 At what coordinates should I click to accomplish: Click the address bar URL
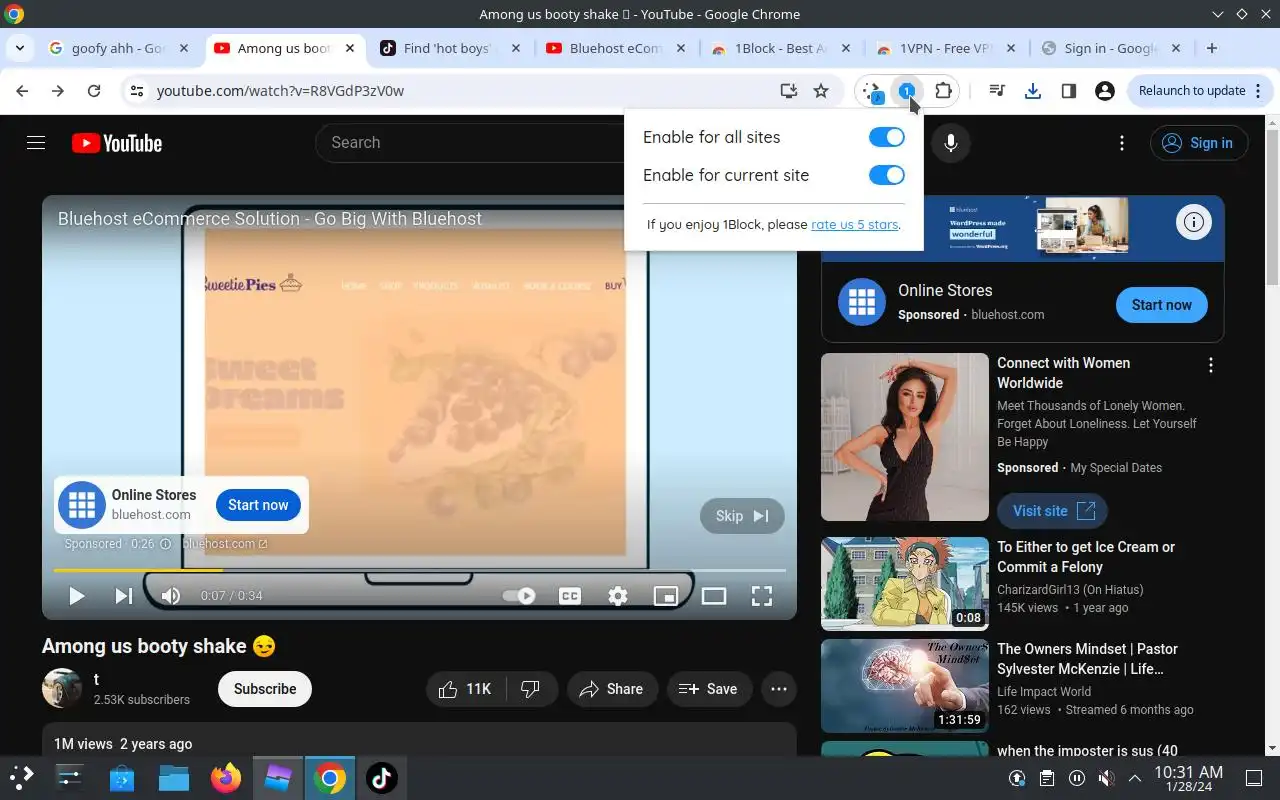280,91
